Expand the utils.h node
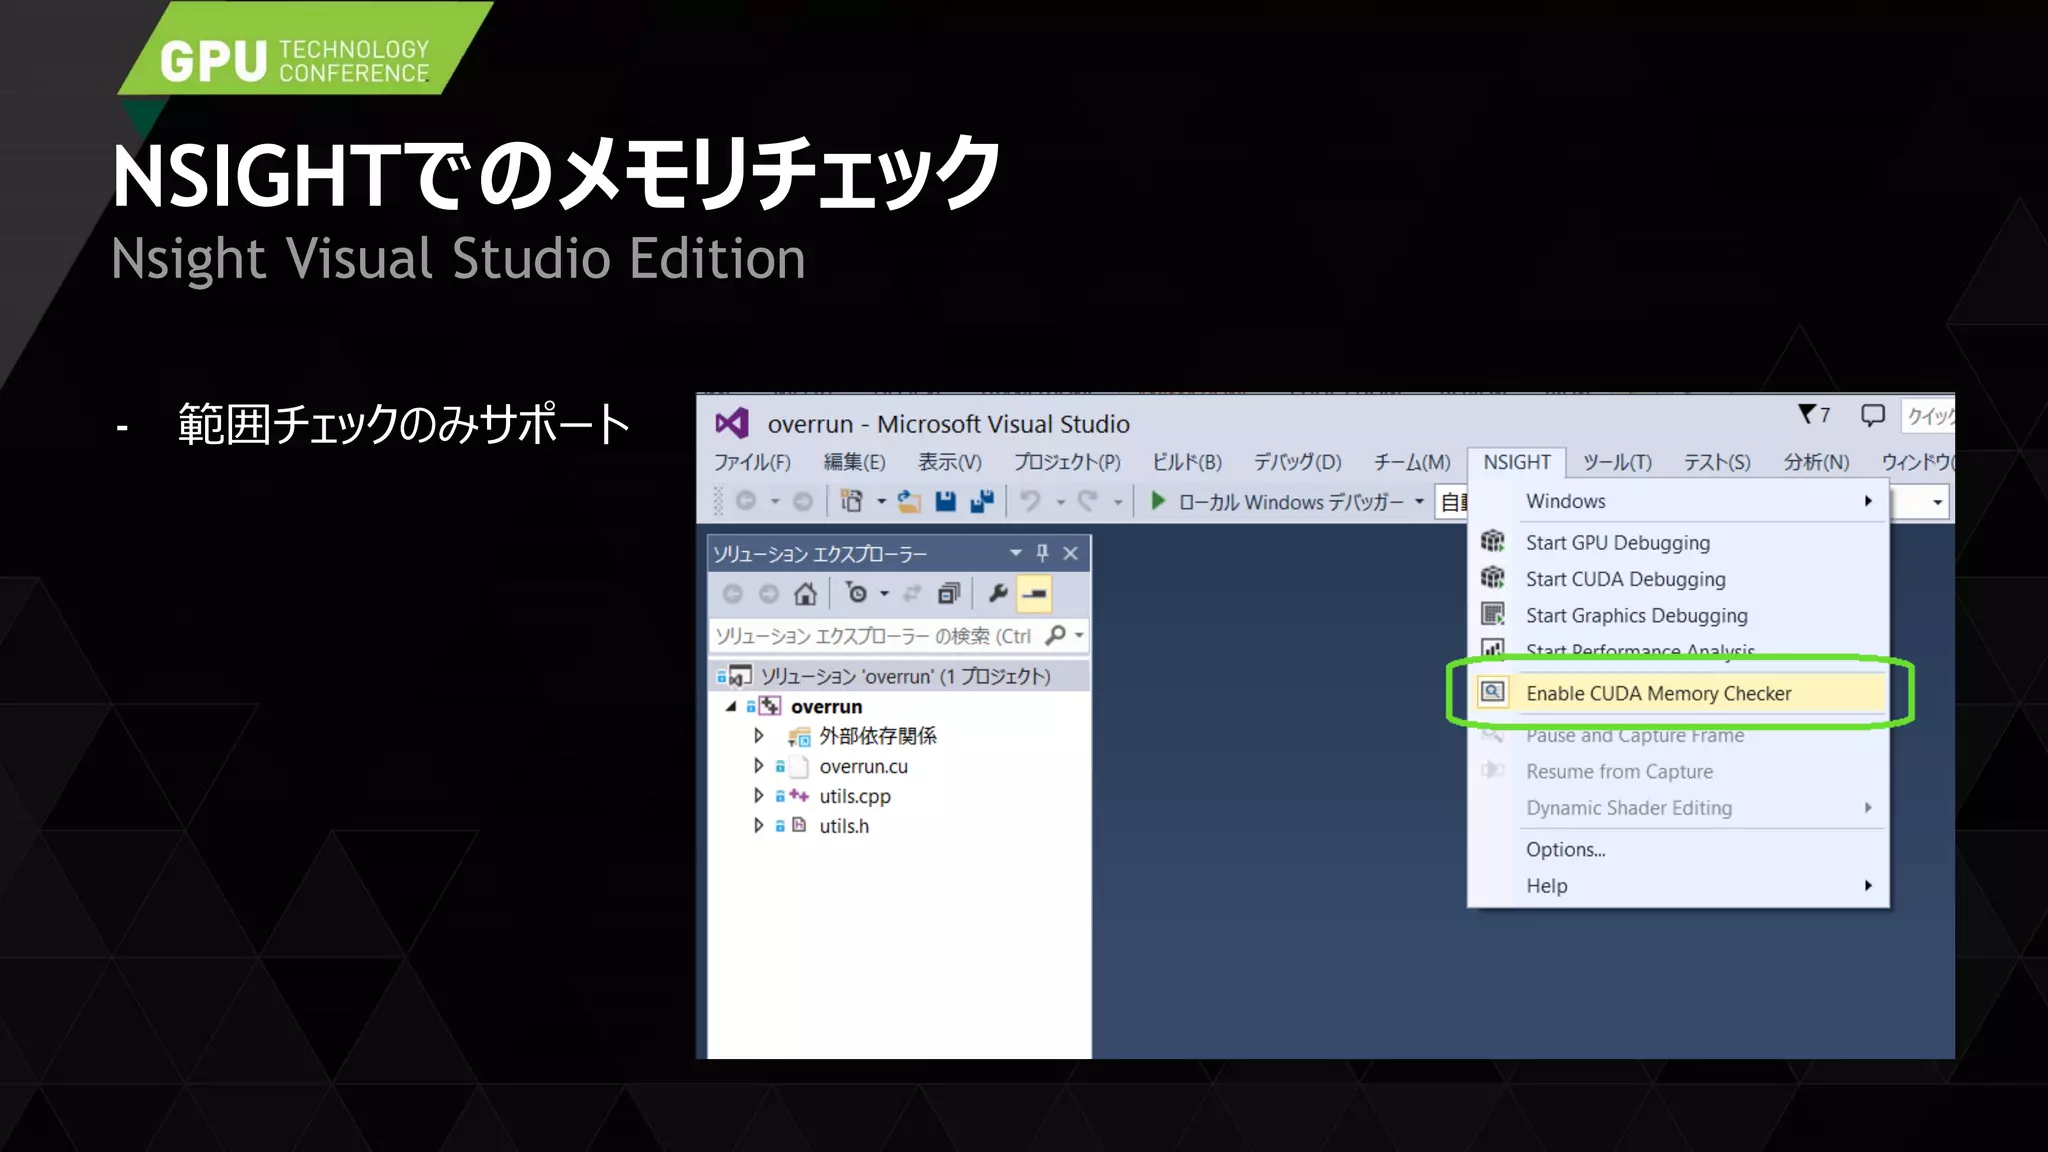 (x=759, y=826)
